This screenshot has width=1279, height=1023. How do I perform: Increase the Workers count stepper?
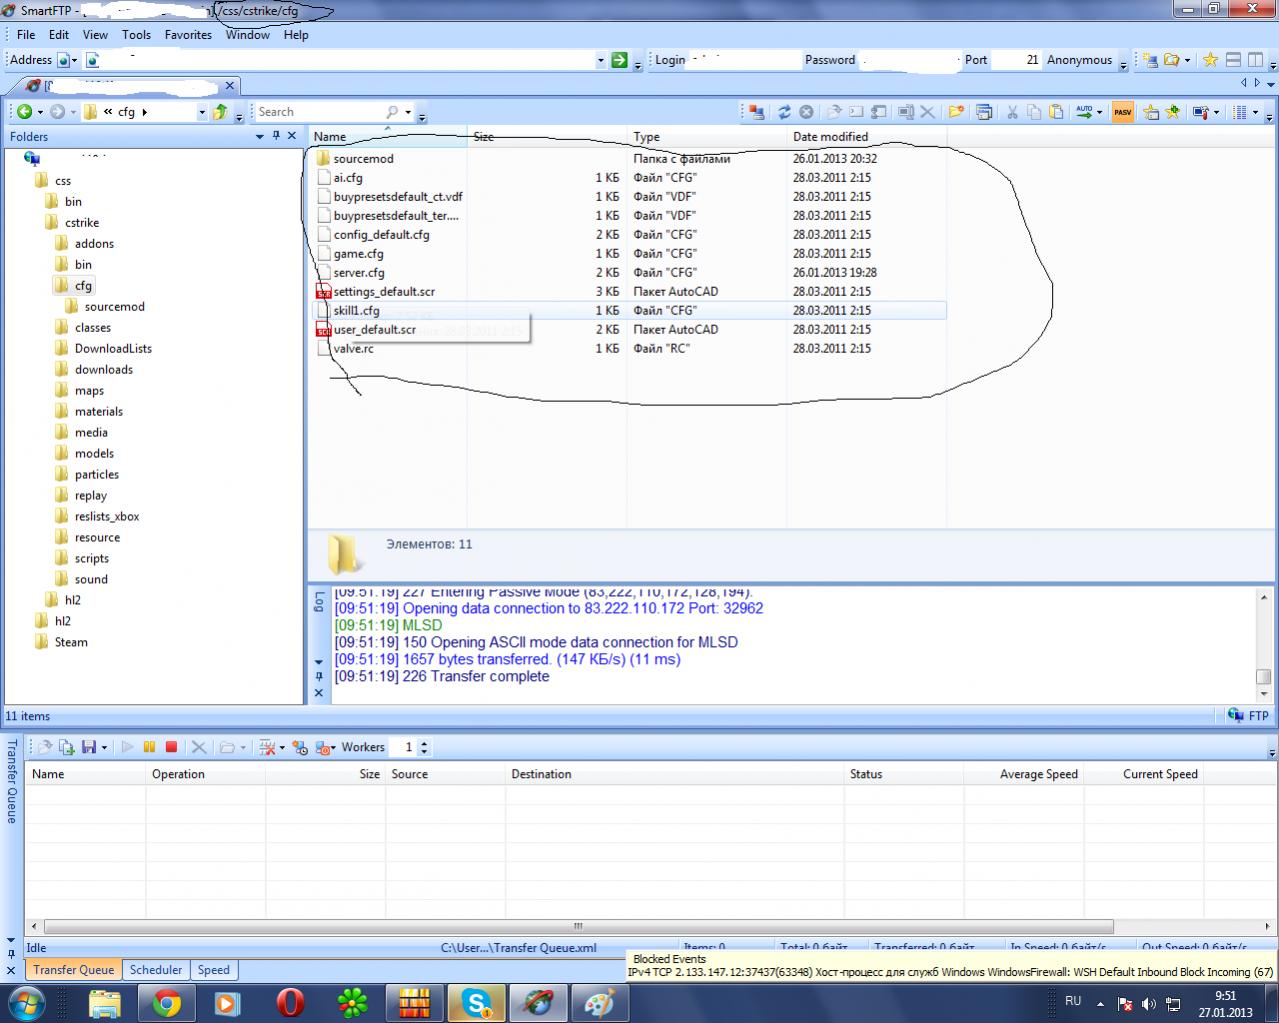coord(425,743)
